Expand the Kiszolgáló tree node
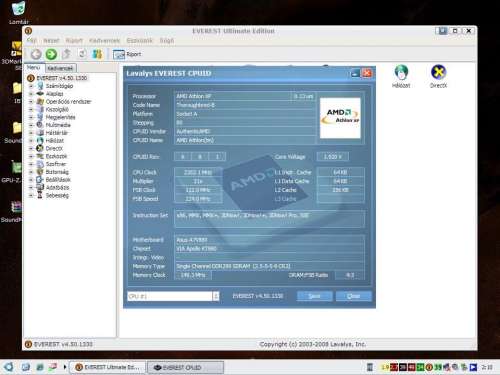Viewport: 500px width, 375px height. [31, 109]
